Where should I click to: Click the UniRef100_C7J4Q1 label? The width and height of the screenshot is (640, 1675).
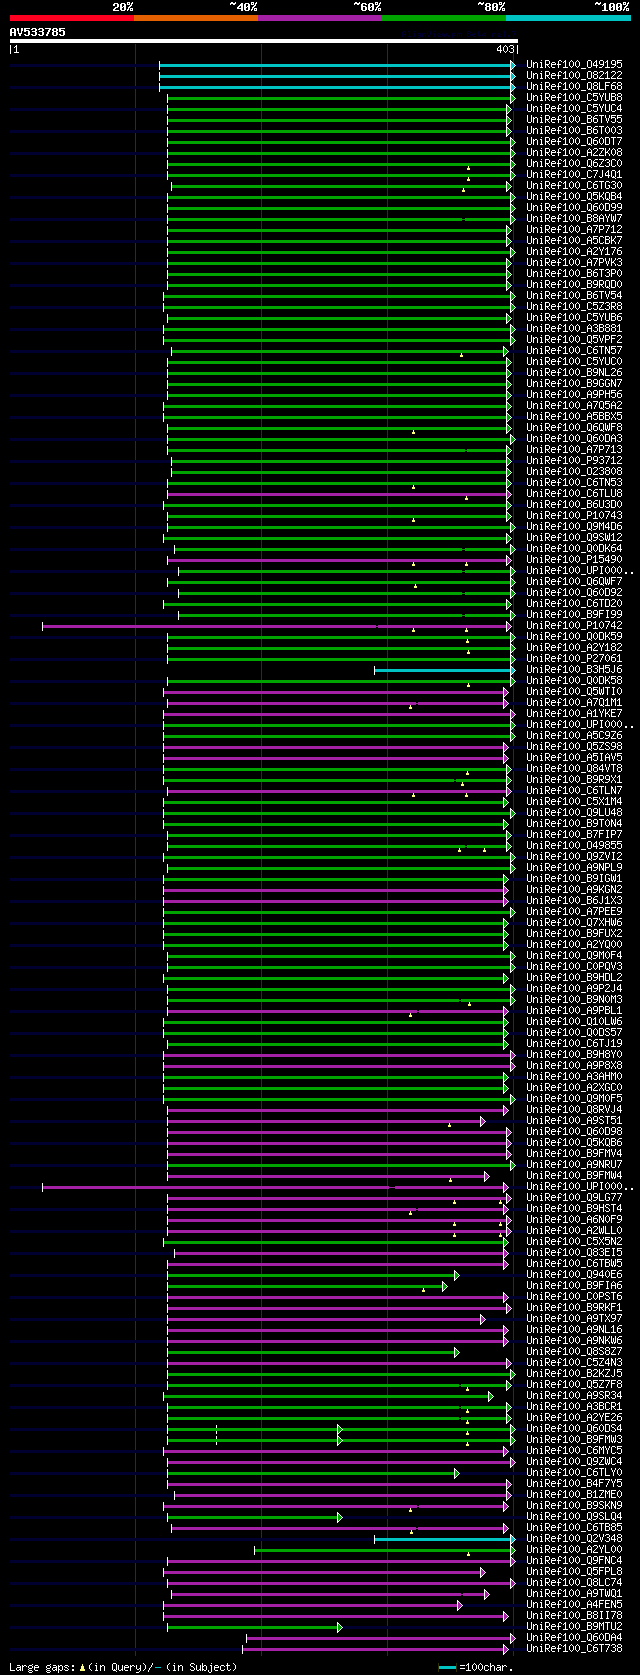(574, 174)
